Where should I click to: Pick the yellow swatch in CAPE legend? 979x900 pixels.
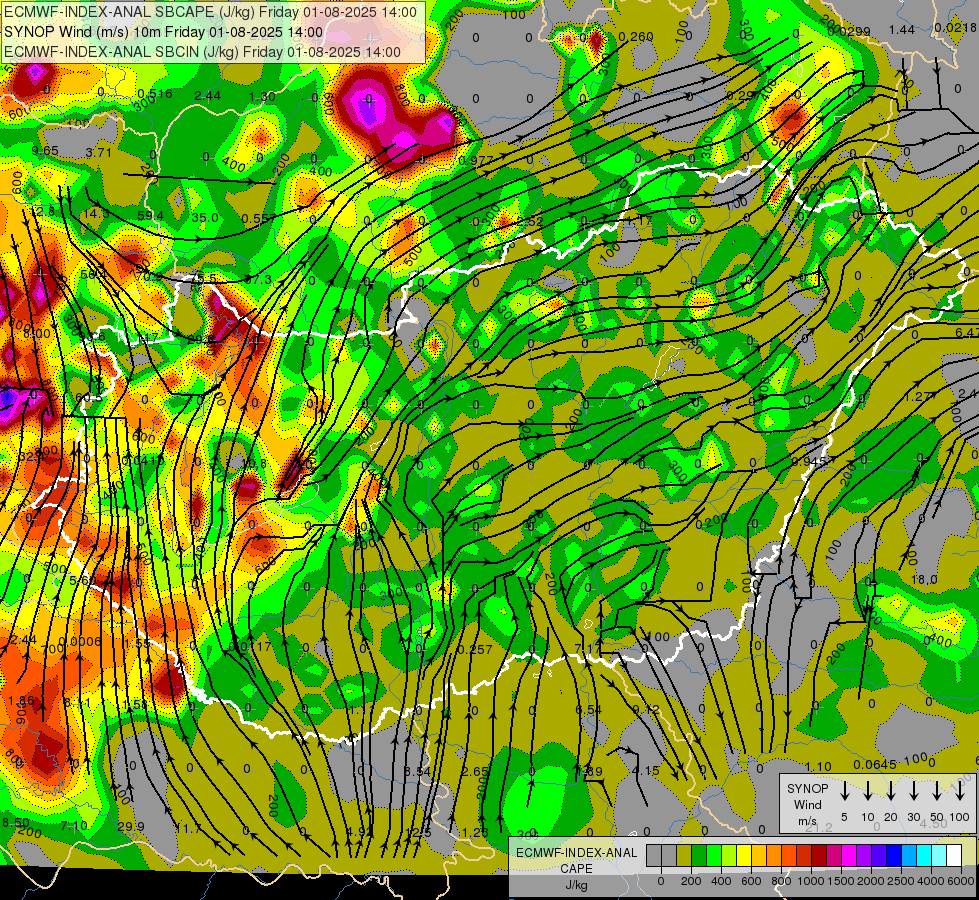(744, 855)
